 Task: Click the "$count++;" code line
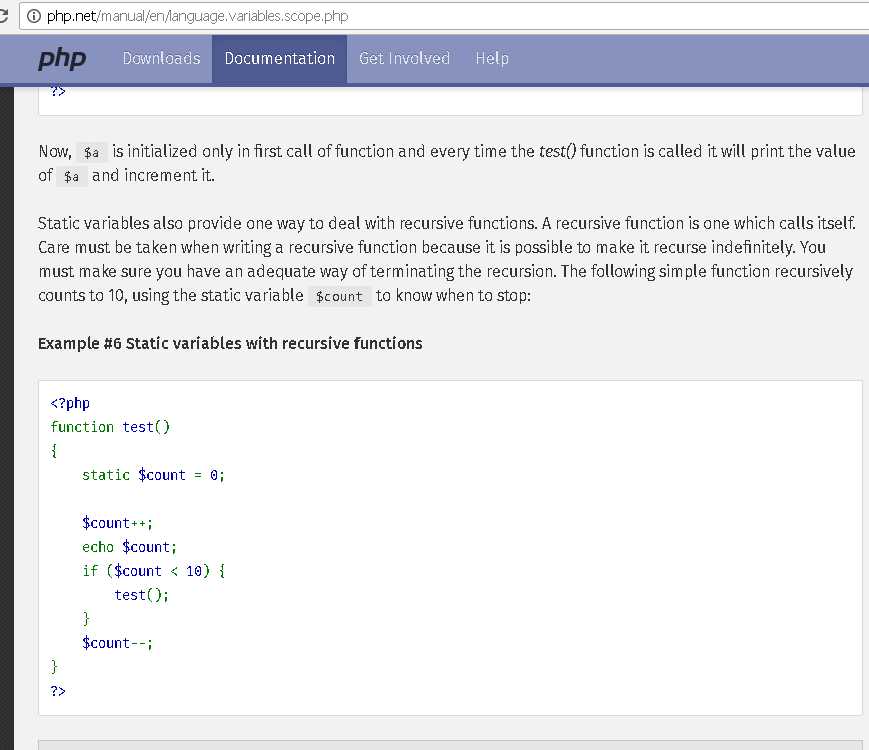pyautogui.click(x=117, y=523)
